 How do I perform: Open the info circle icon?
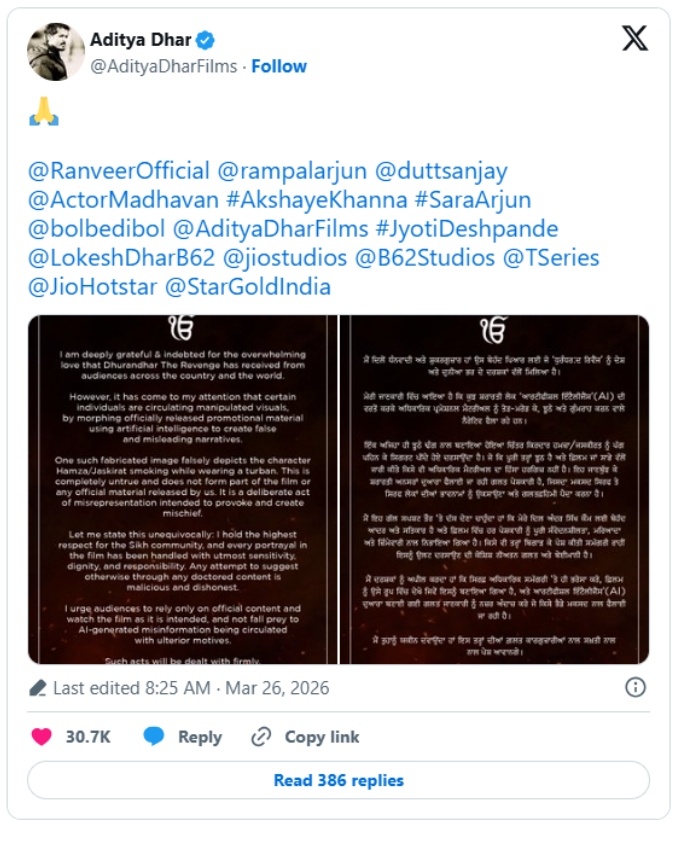coord(635,687)
